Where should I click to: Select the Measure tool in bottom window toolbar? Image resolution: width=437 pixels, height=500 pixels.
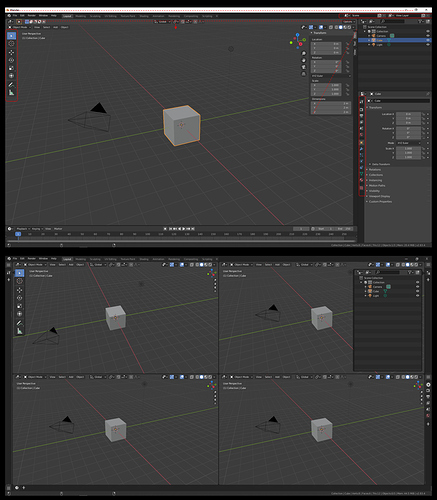[x=20, y=331]
